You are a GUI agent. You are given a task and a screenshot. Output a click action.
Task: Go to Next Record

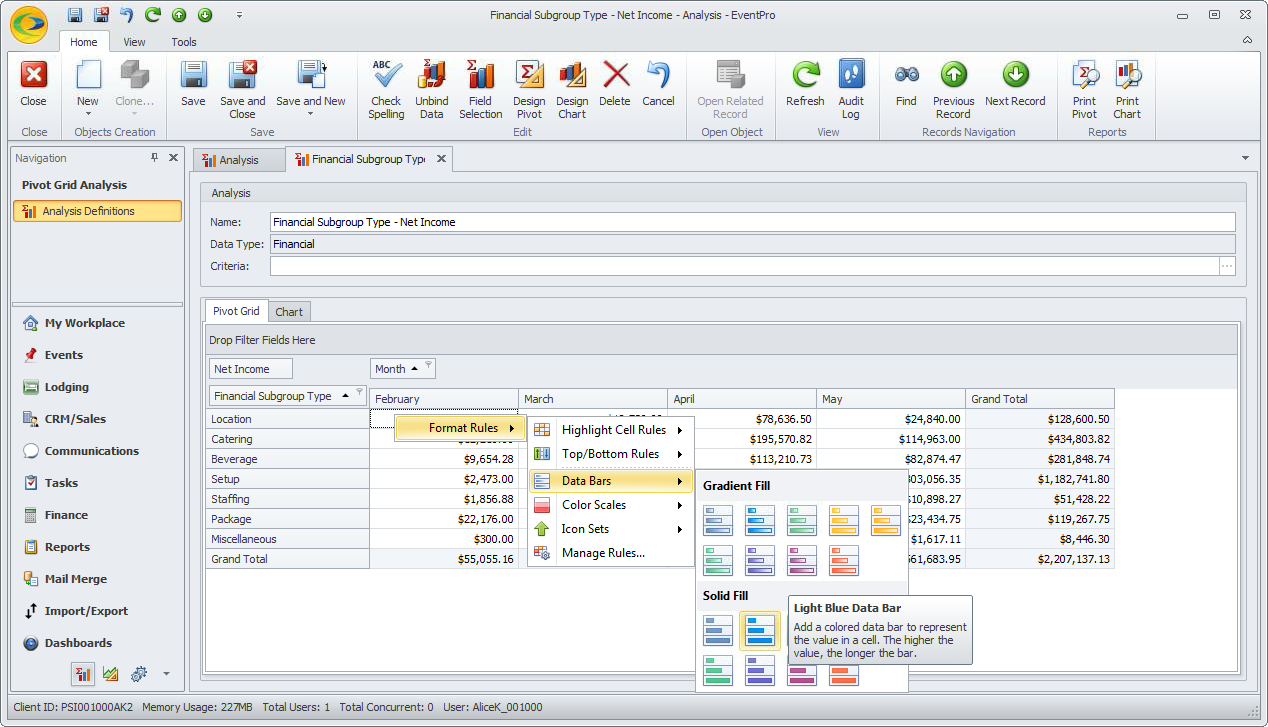click(x=1015, y=84)
